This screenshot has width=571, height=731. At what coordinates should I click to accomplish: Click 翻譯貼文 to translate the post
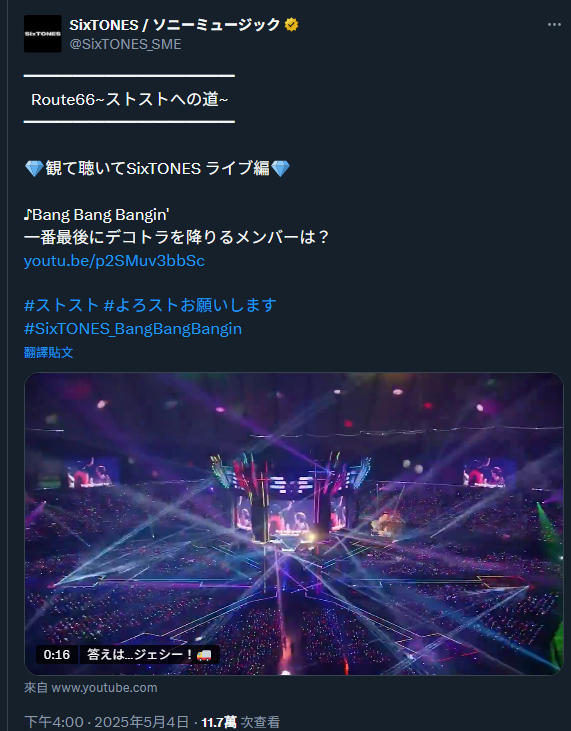[x=48, y=352]
